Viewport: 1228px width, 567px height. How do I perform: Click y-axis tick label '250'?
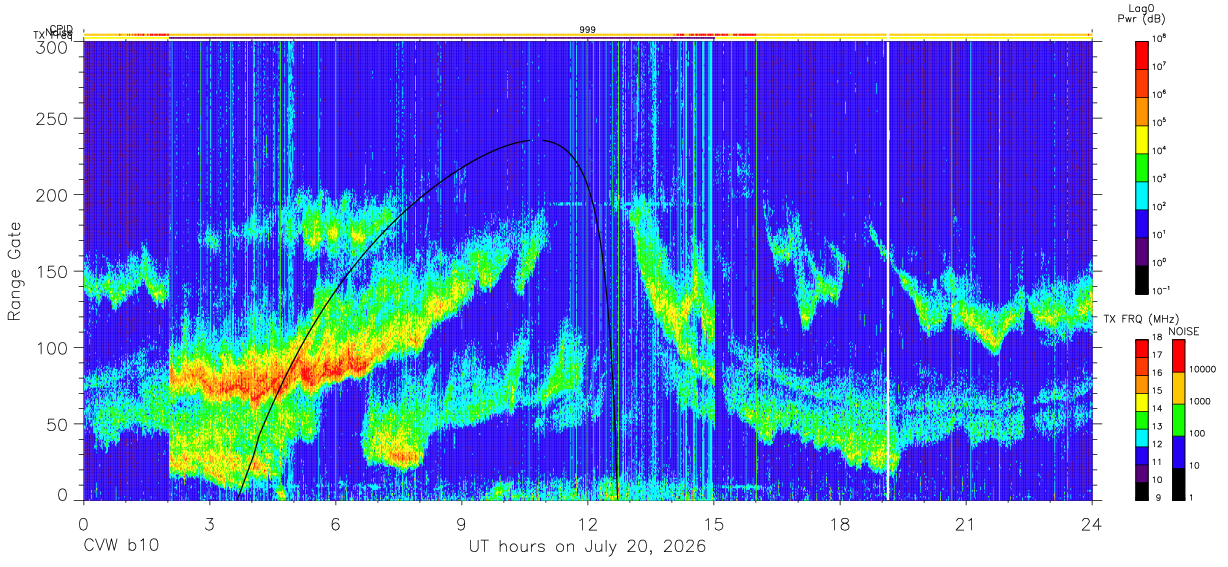[x=52, y=119]
